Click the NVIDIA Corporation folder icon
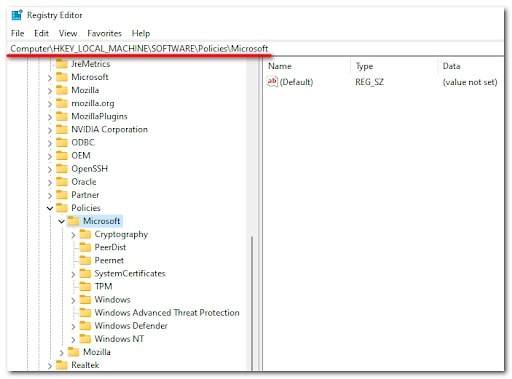The width and height of the screenshot is (512, 379). point(62,129)
